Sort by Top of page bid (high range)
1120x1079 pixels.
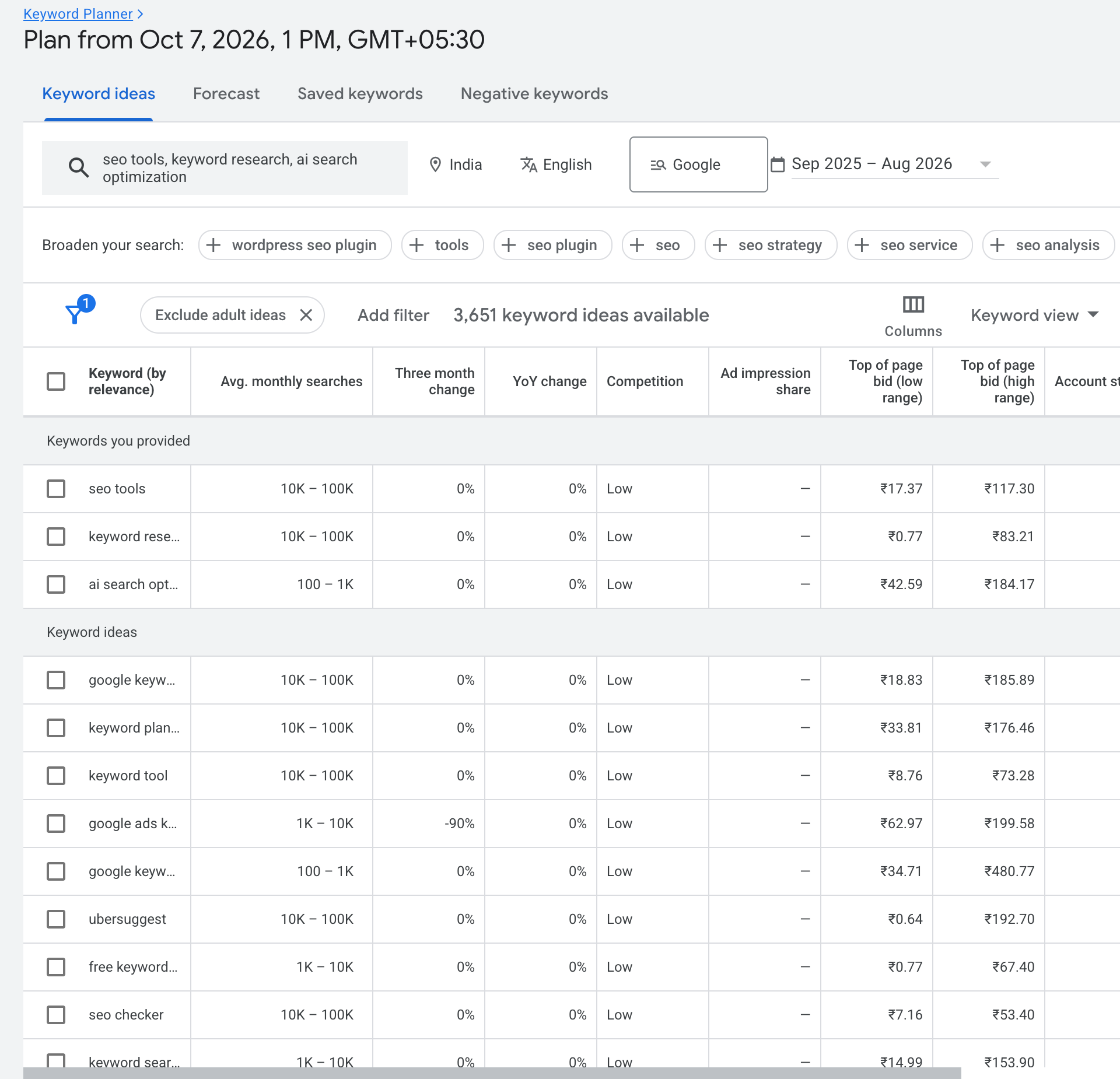tap(997, 381)
